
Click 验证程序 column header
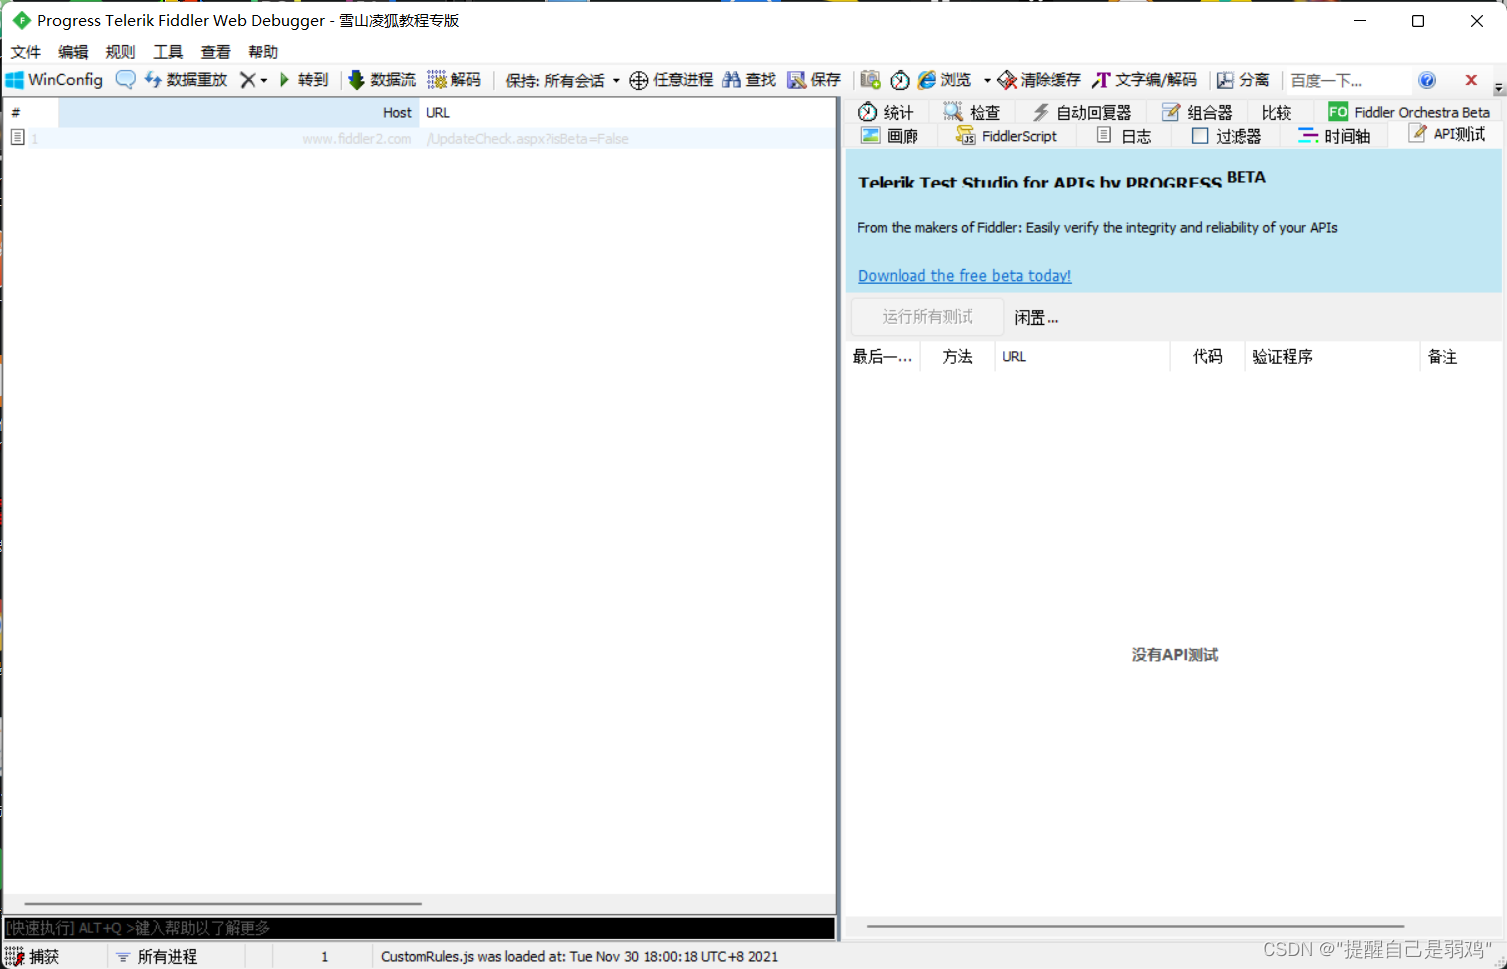pyautogui.click(x=1332, y=357)
